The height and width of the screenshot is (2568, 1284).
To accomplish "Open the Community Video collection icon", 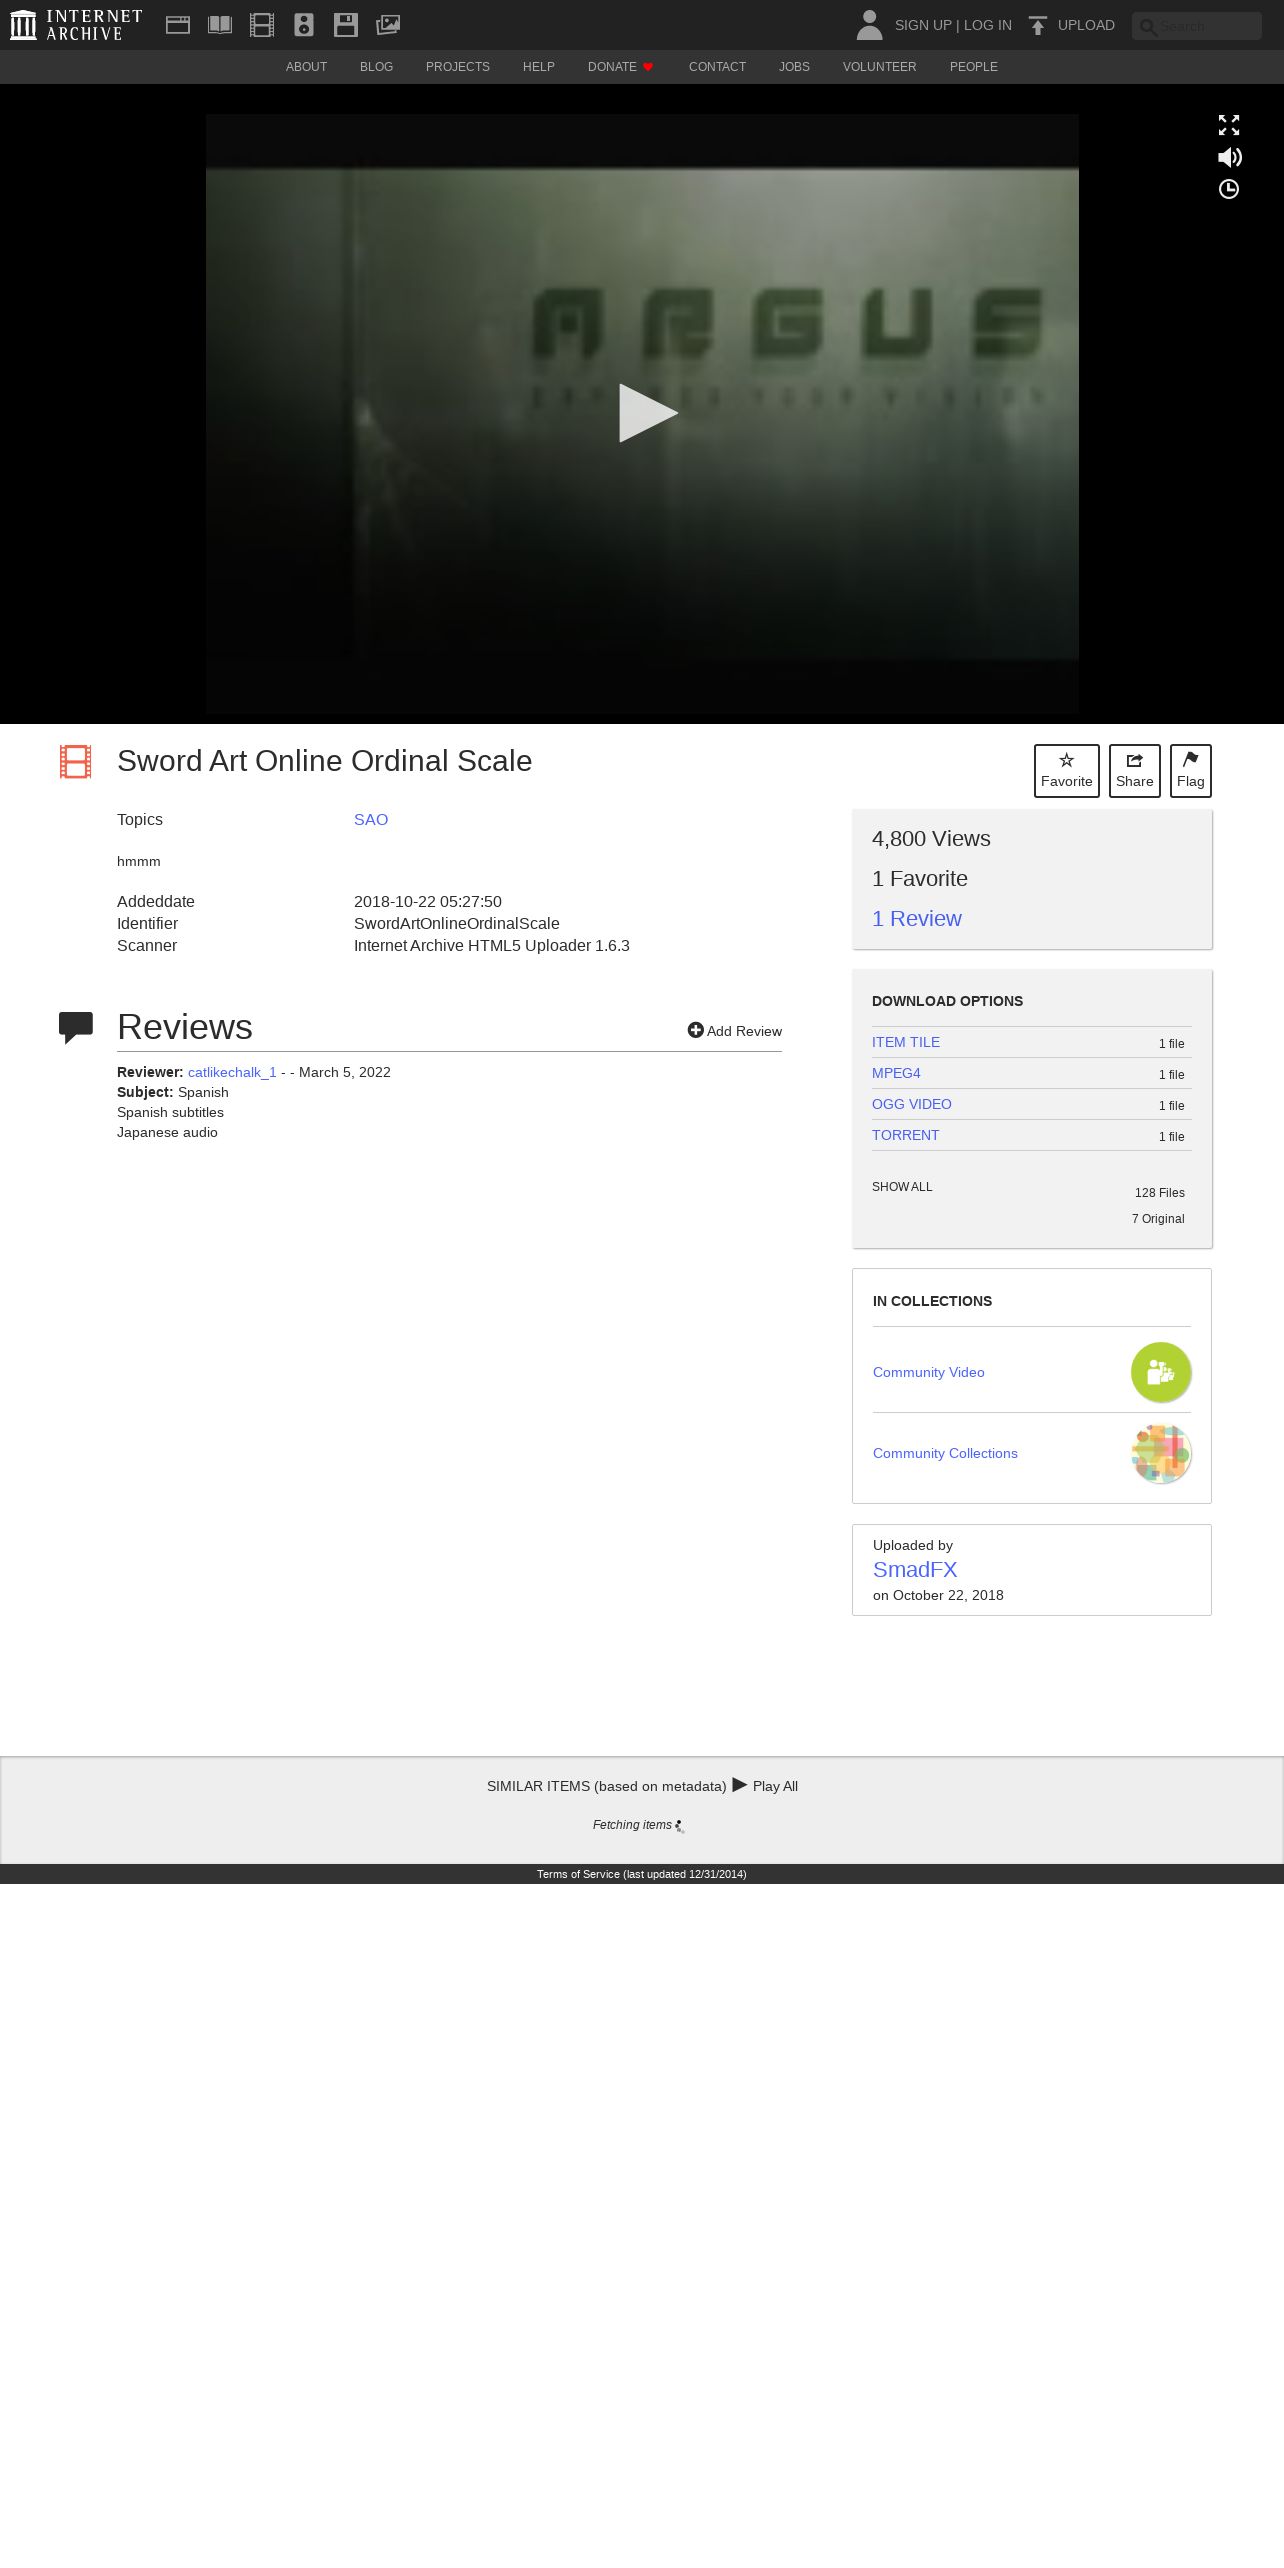I will click(1161, 1372).
